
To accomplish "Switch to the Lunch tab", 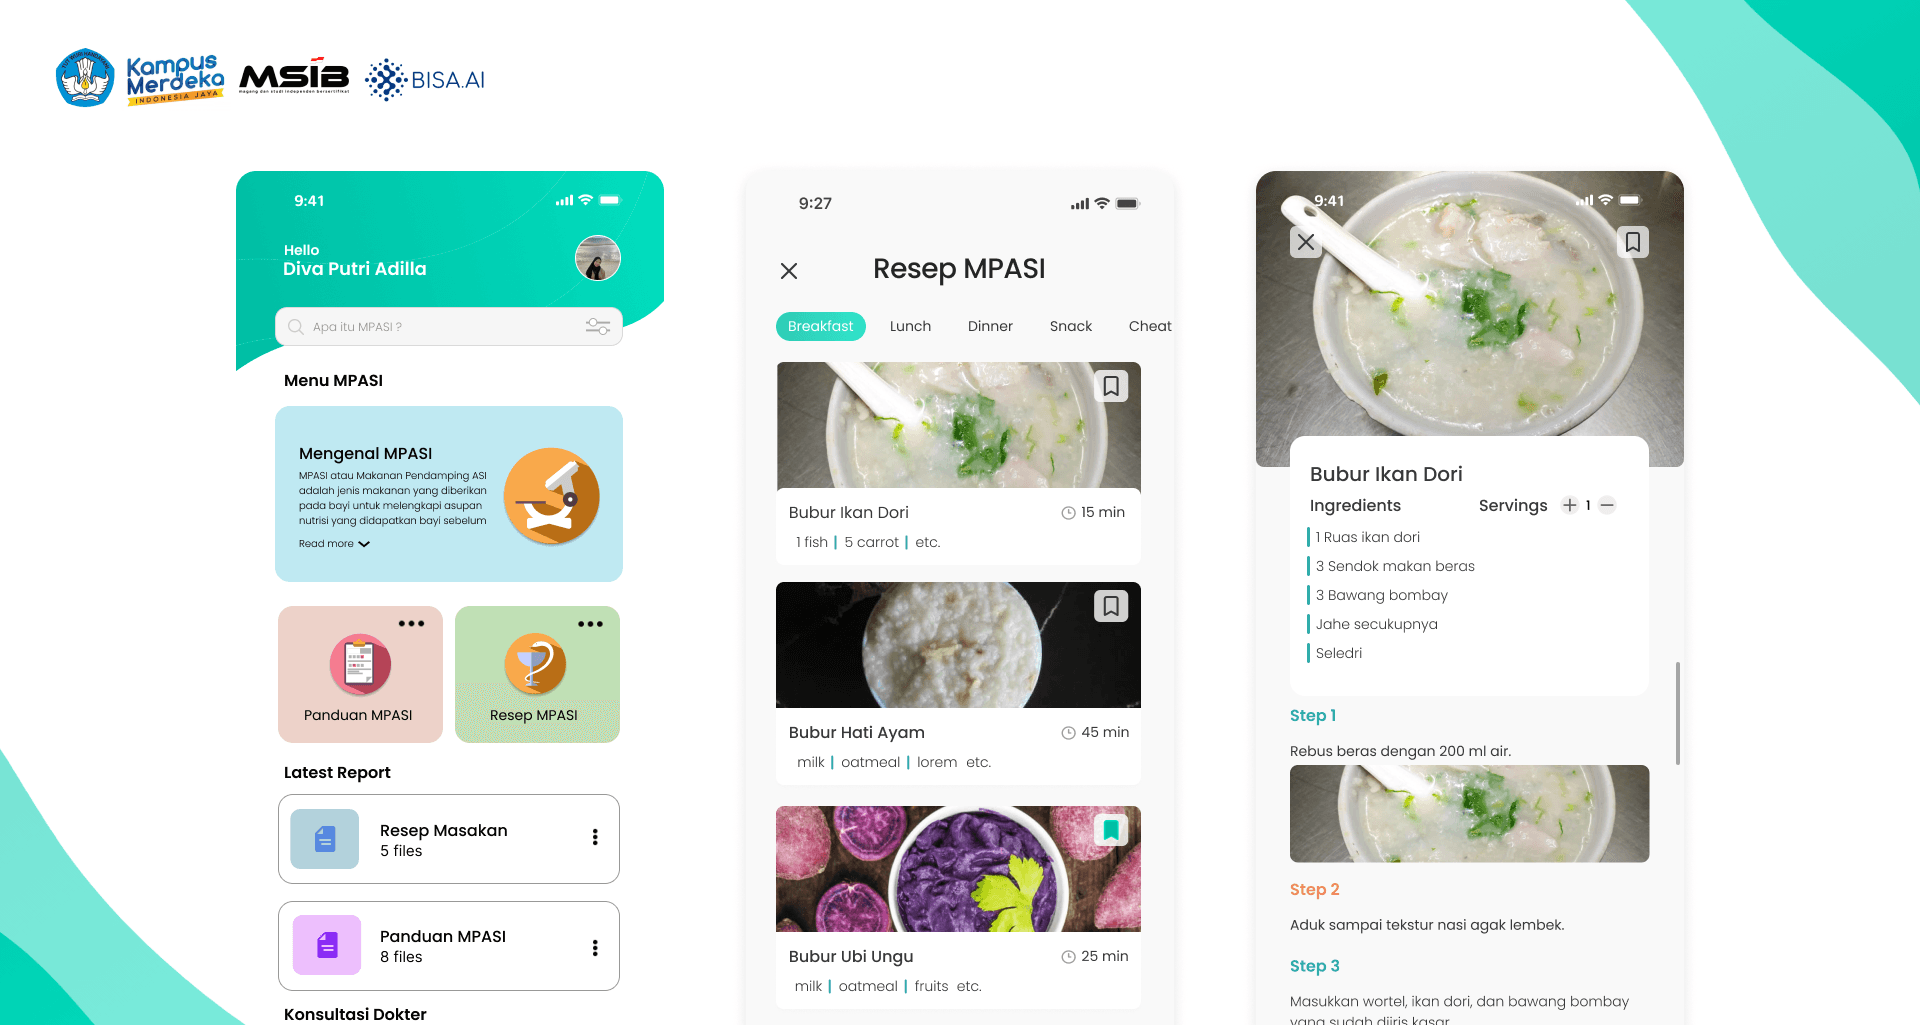I will click(910, 326).
